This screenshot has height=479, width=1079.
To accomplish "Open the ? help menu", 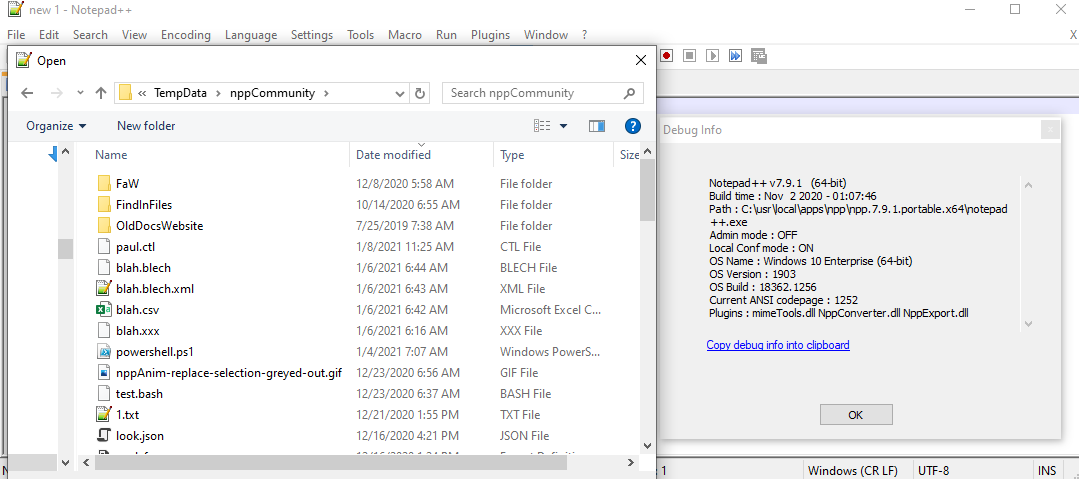I will click(x=584, y=34).
